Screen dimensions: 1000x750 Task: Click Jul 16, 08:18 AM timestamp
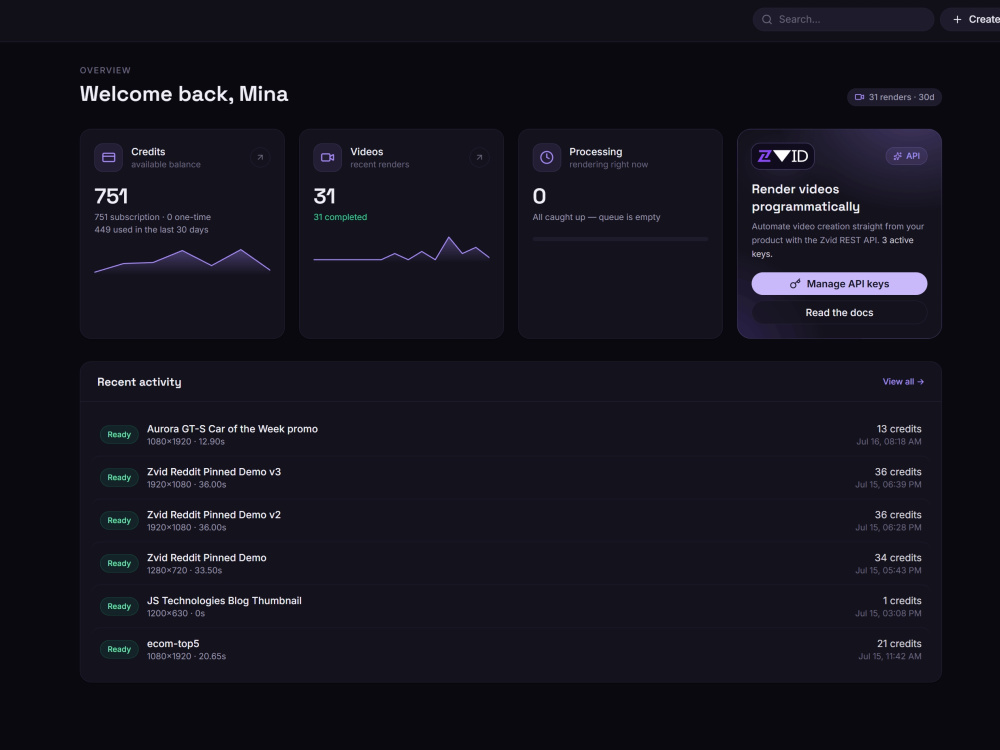(x=888, y=441)
